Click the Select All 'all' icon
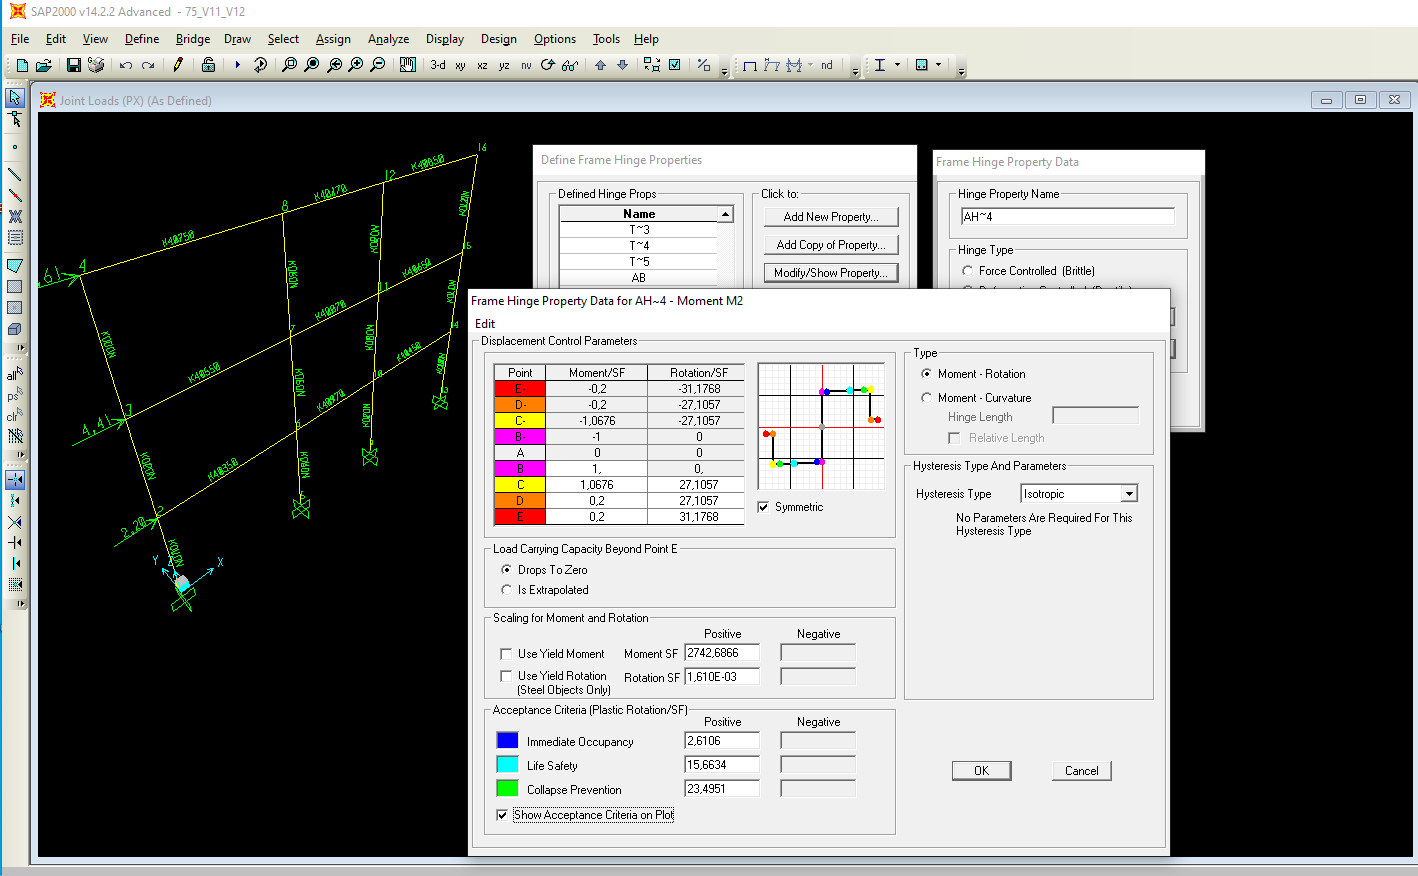This screenshot has height=876, width=1418. [15, 374]
